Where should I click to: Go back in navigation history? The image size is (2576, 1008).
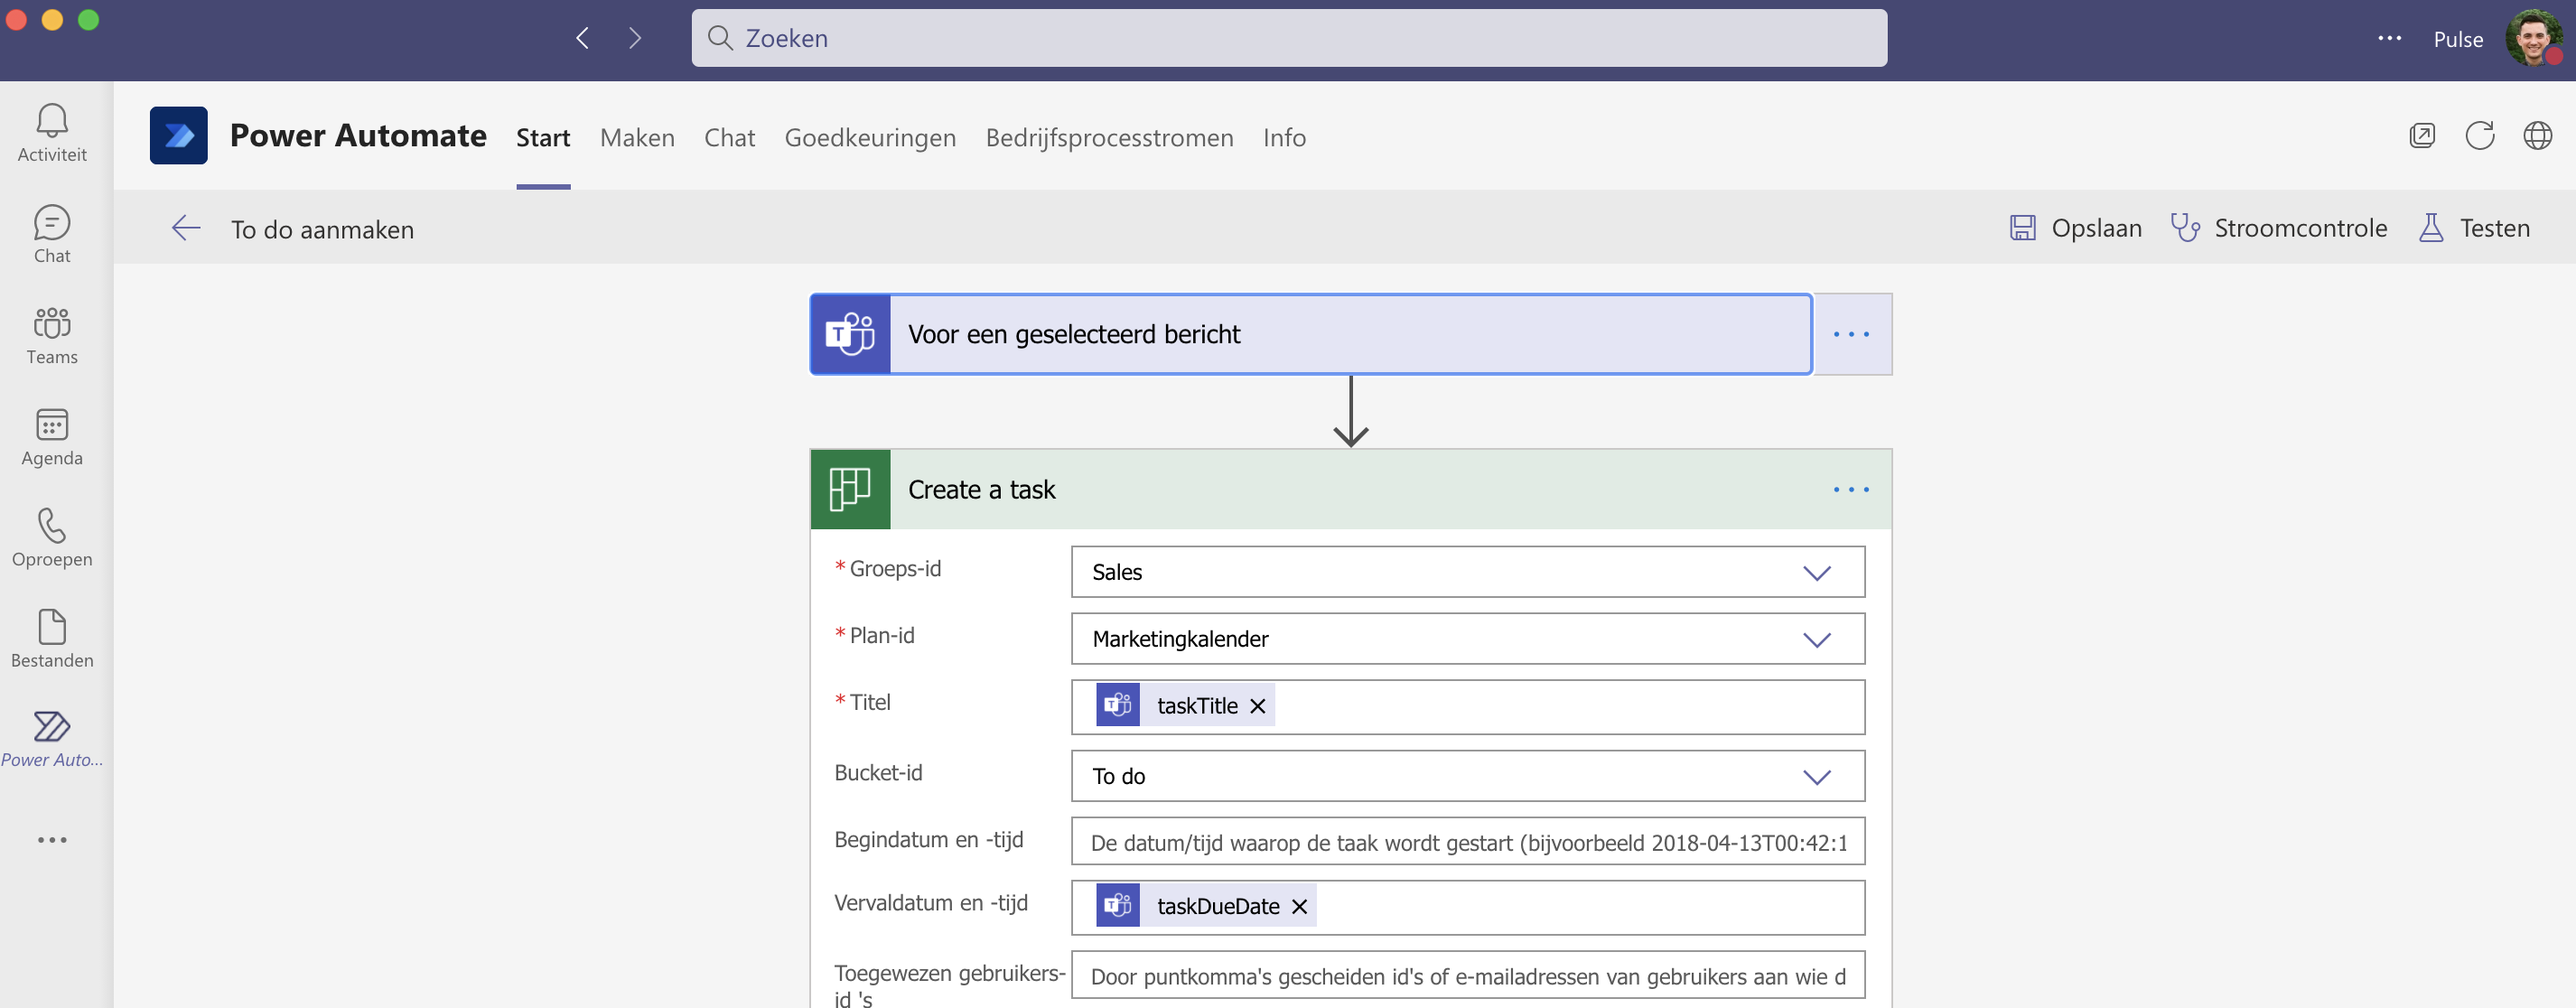[582, 38]
